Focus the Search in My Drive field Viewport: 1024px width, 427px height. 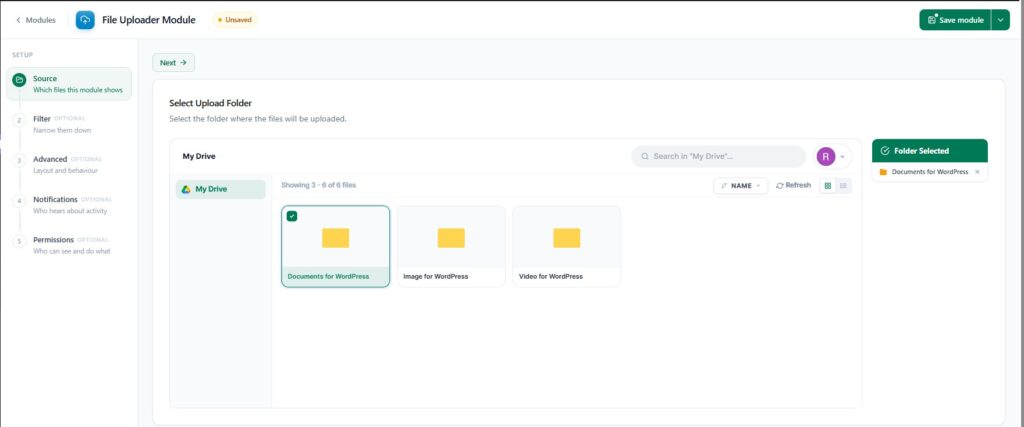coord(718,157)
